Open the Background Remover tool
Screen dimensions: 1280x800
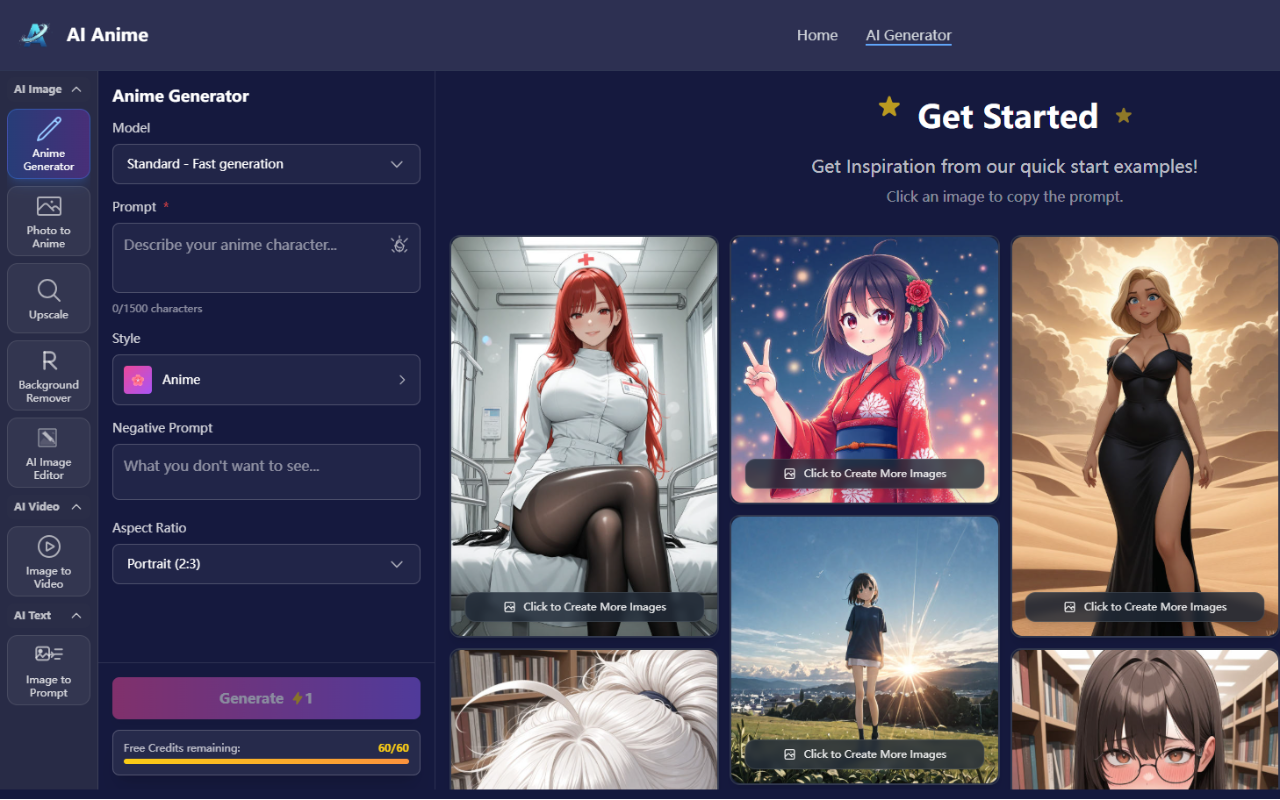(48, 375)
